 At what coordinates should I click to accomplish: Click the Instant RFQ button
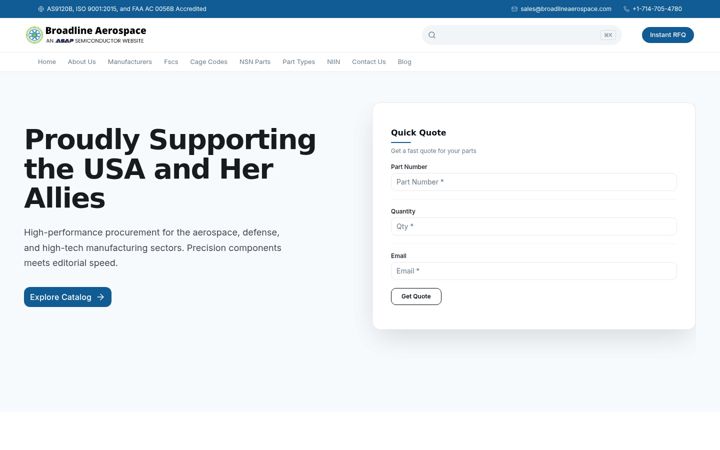[x=668, y=35]
